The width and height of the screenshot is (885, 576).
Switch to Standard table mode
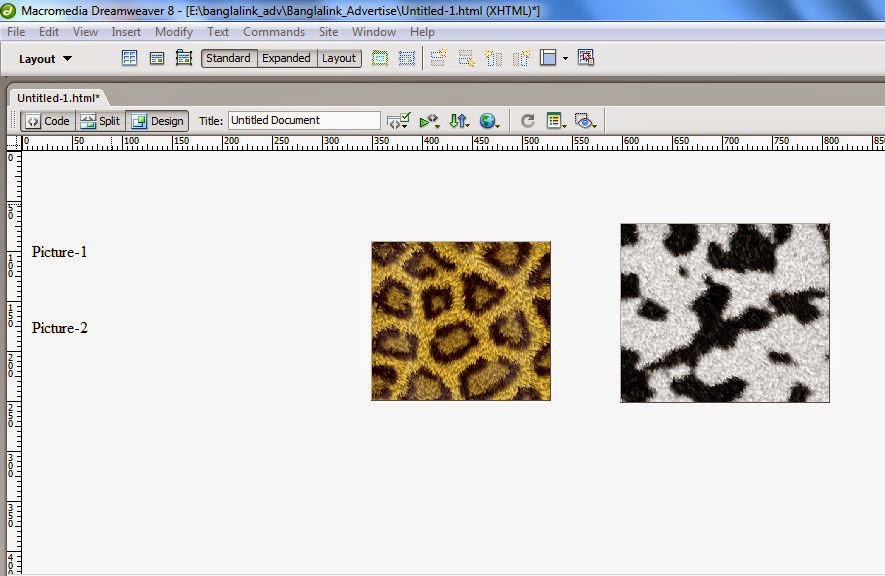(229, 58)
